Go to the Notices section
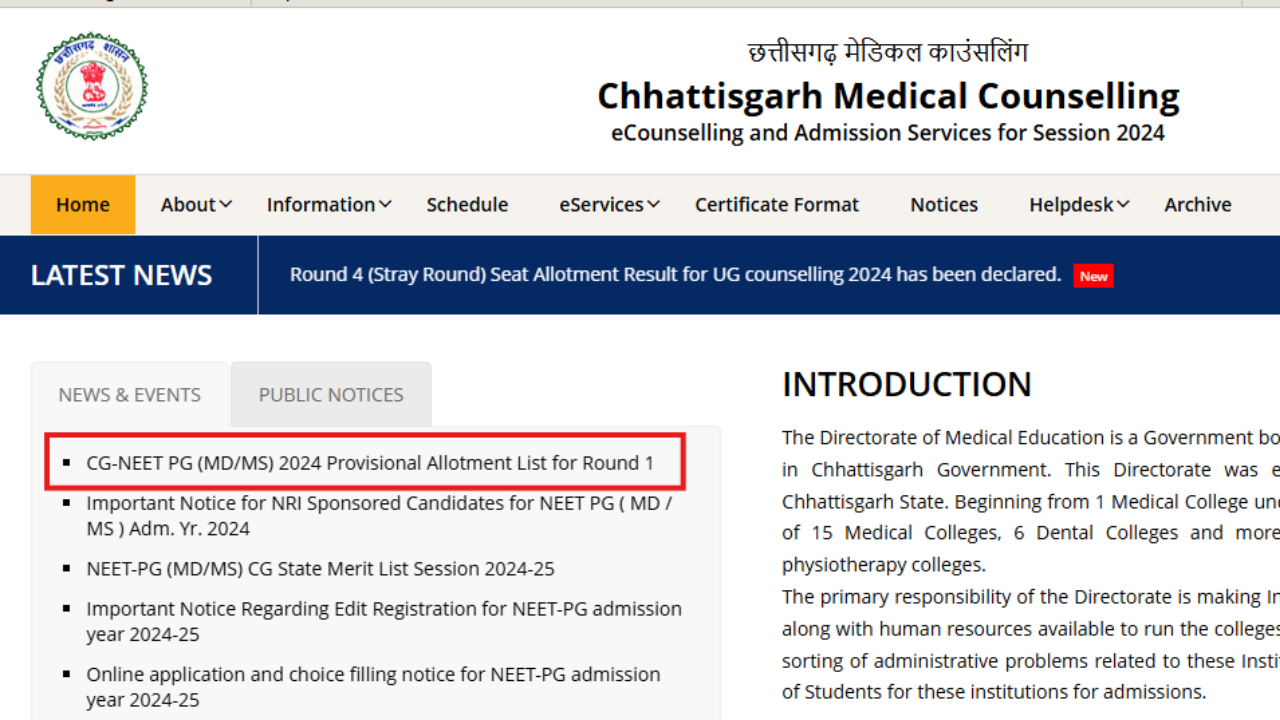This screenshot has height=720, width=1280. tap(943, 204)
